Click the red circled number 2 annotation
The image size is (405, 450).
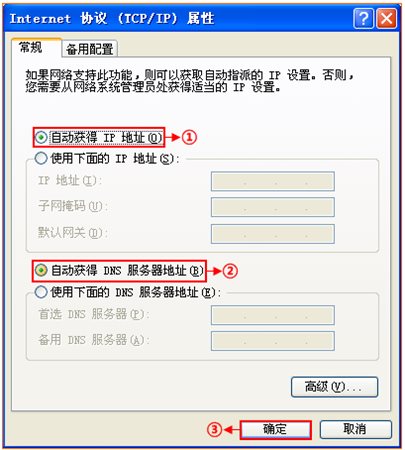[230, 271]
